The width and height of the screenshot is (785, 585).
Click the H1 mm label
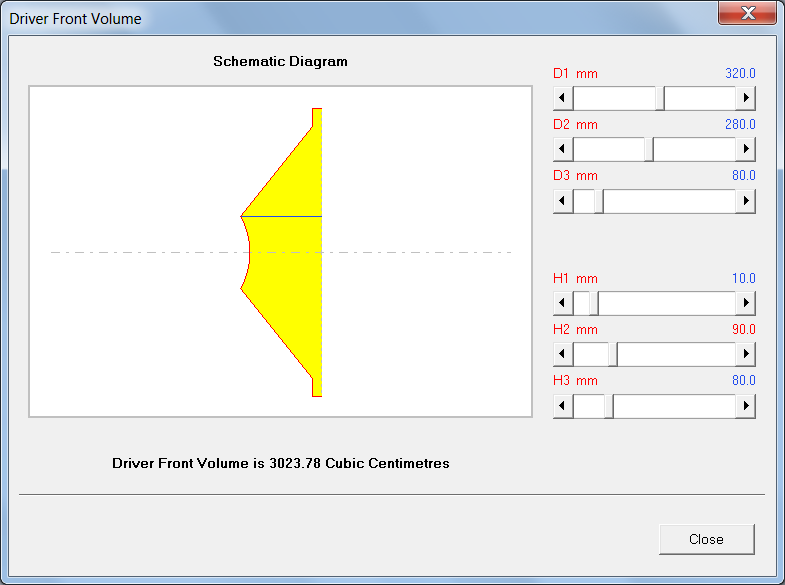click(575, 278)
